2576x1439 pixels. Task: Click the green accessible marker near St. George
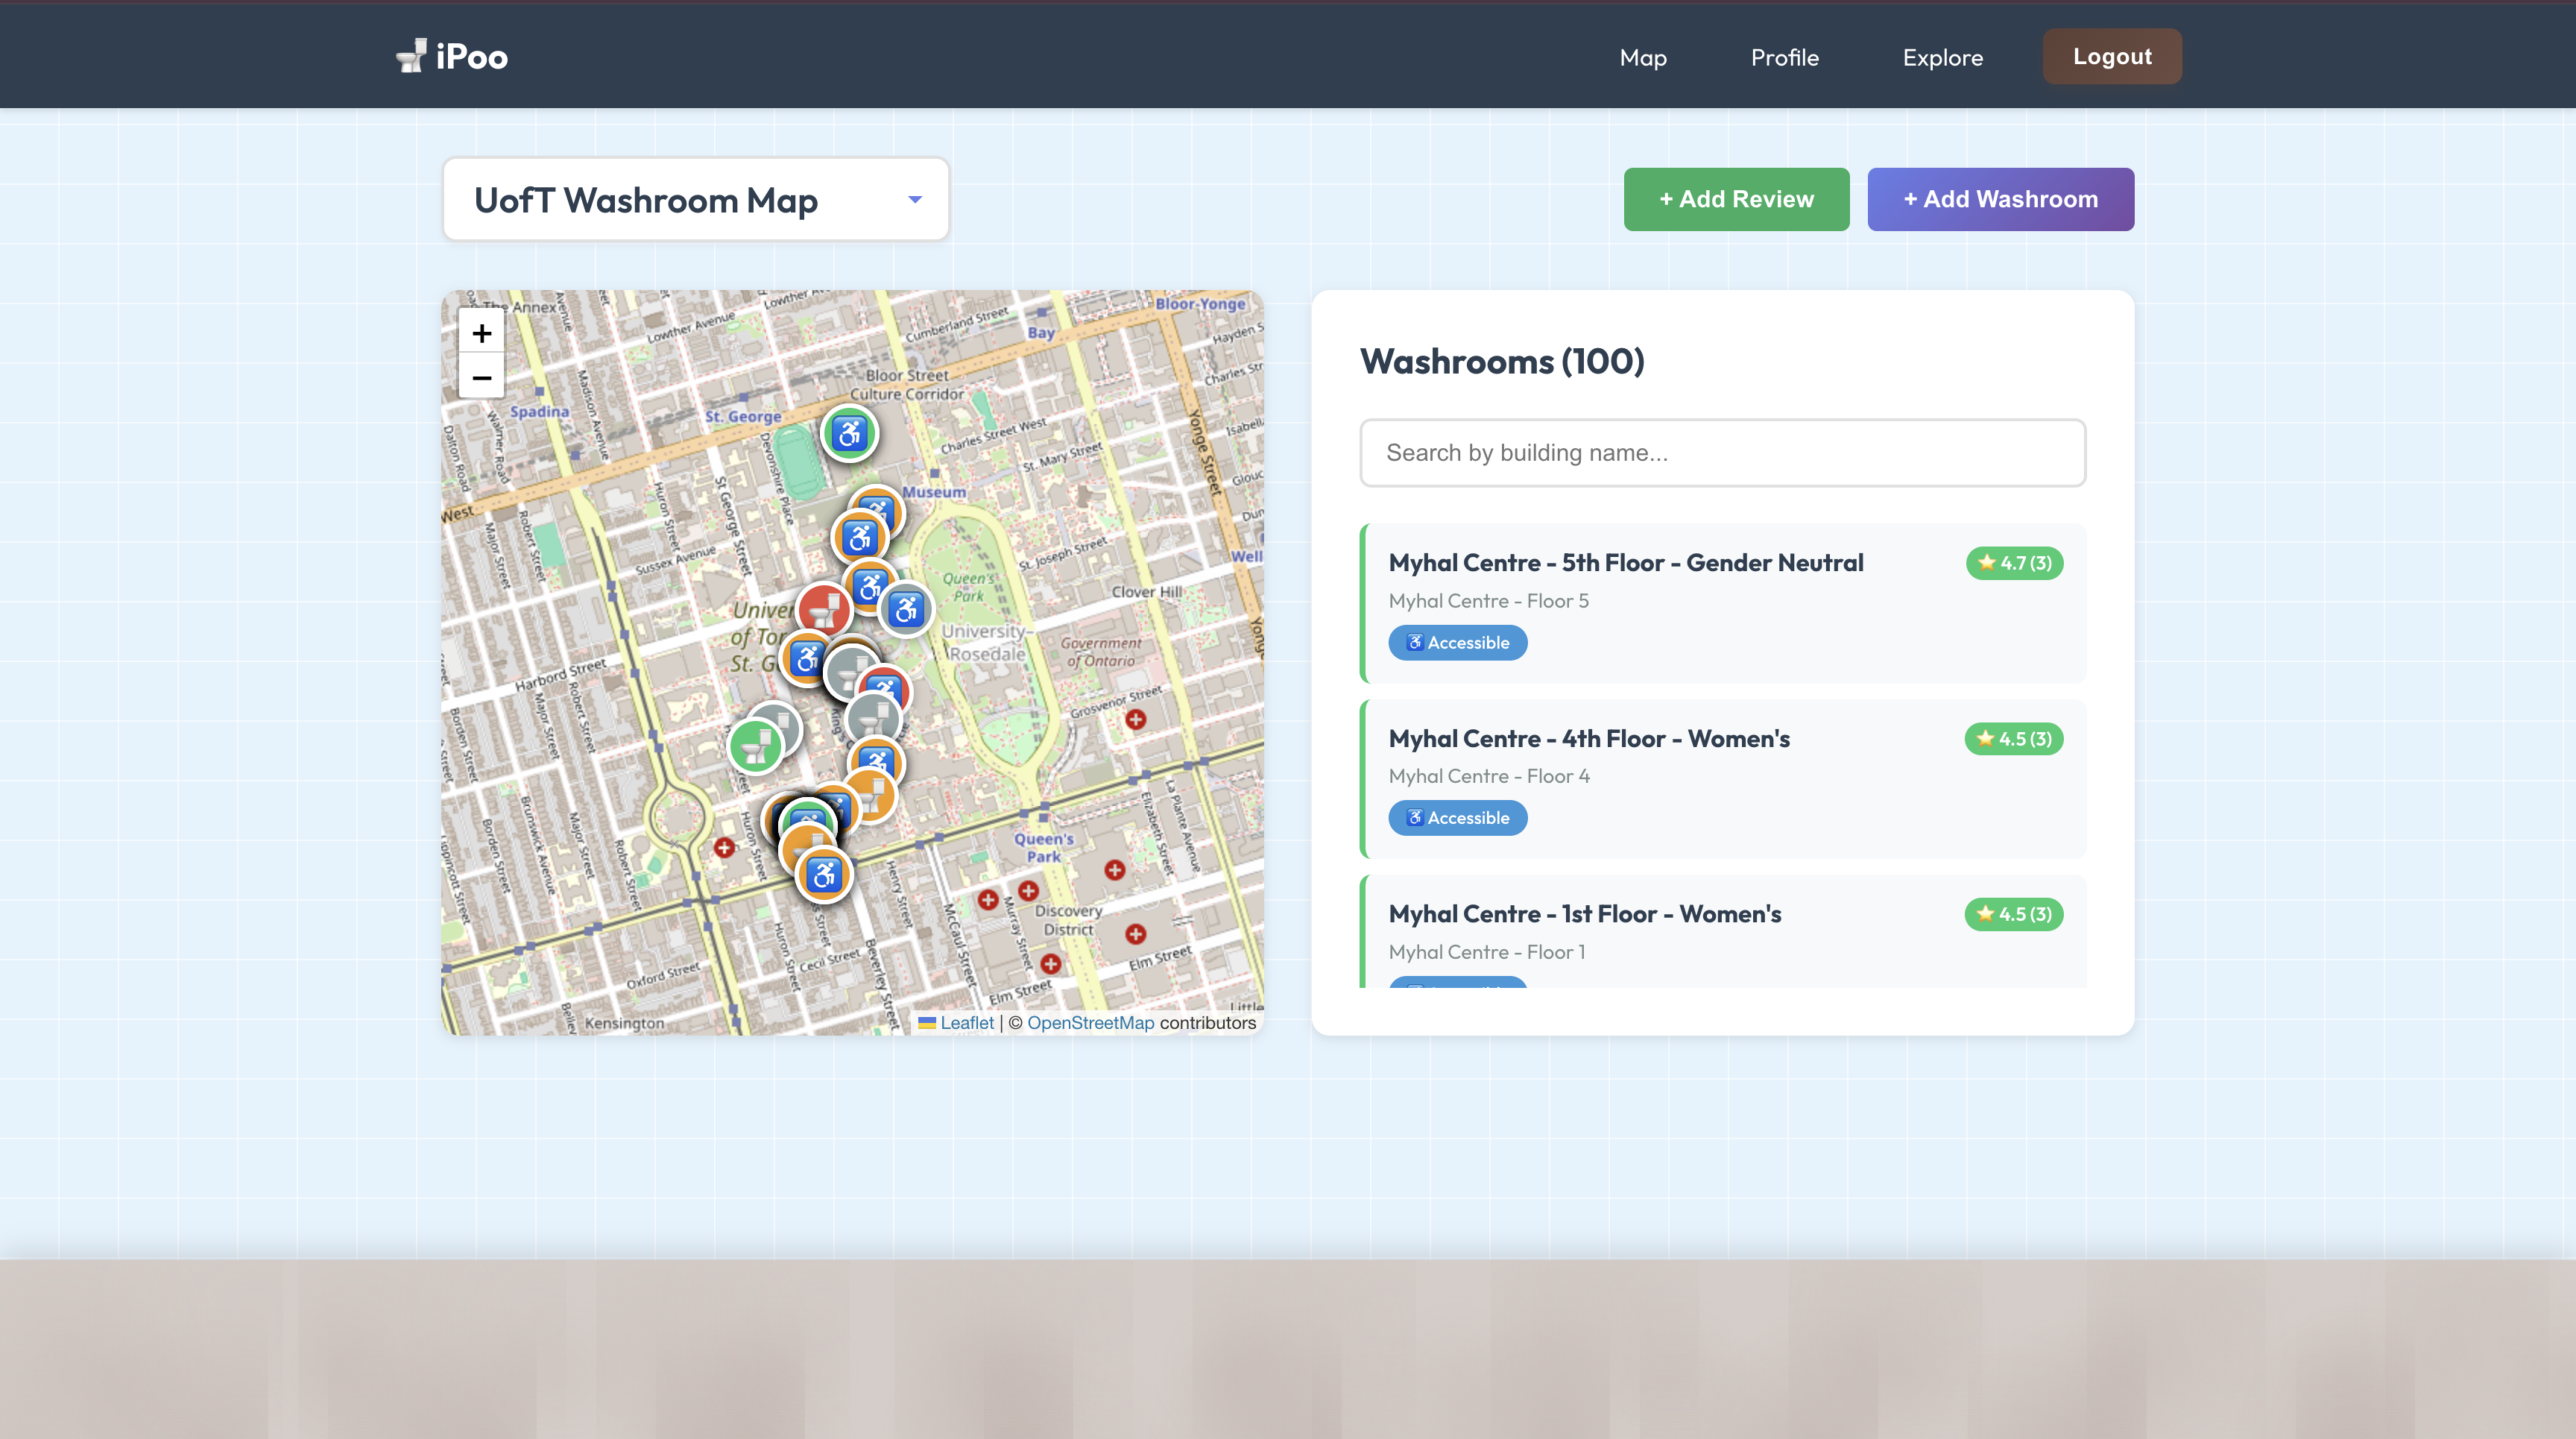pyautogui.click(x=849, y=434)
